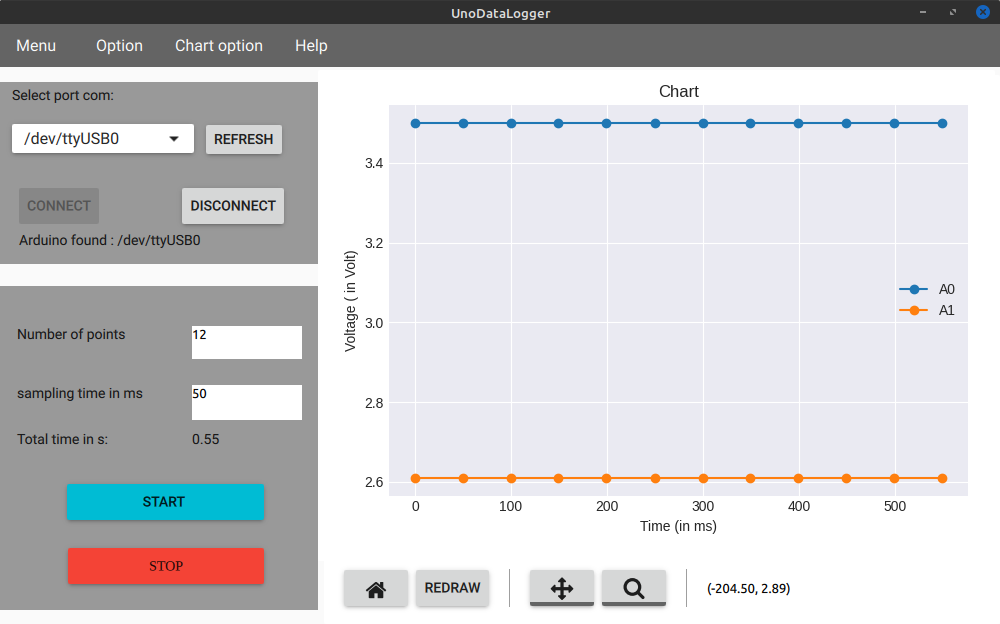Start data acquisition with START

tap(165, 502)
